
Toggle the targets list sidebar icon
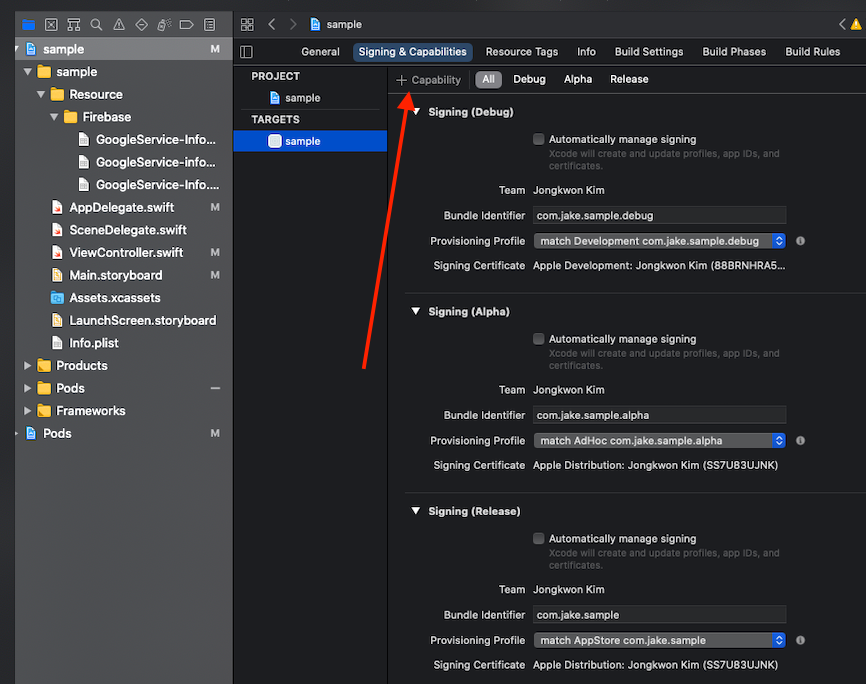pos(246,52)
